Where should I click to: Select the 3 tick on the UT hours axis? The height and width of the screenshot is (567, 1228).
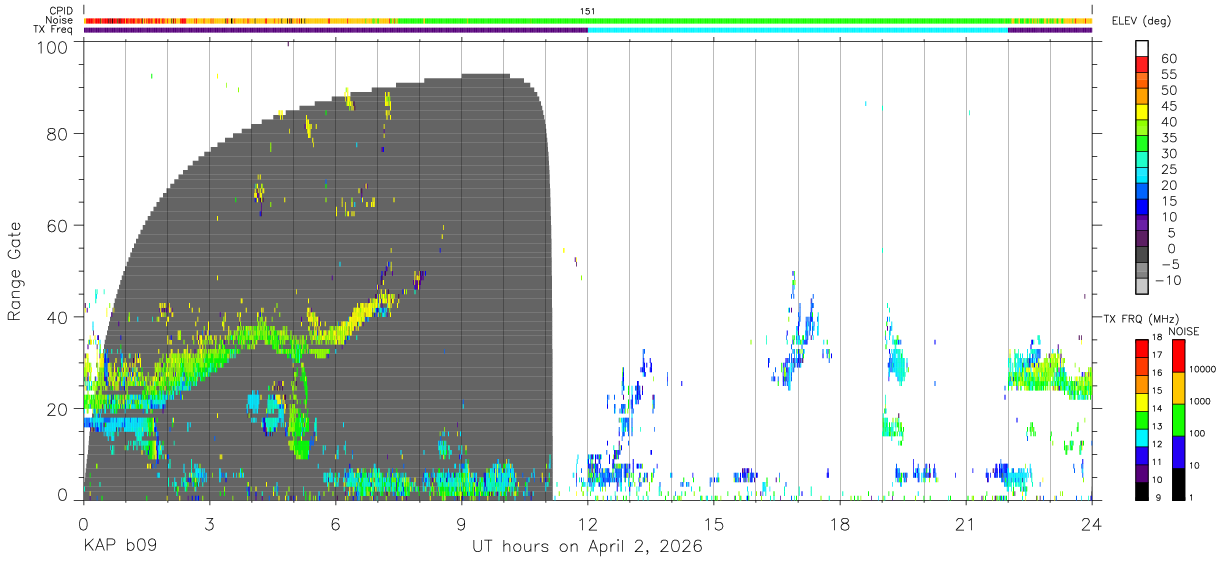pos(209,523)
